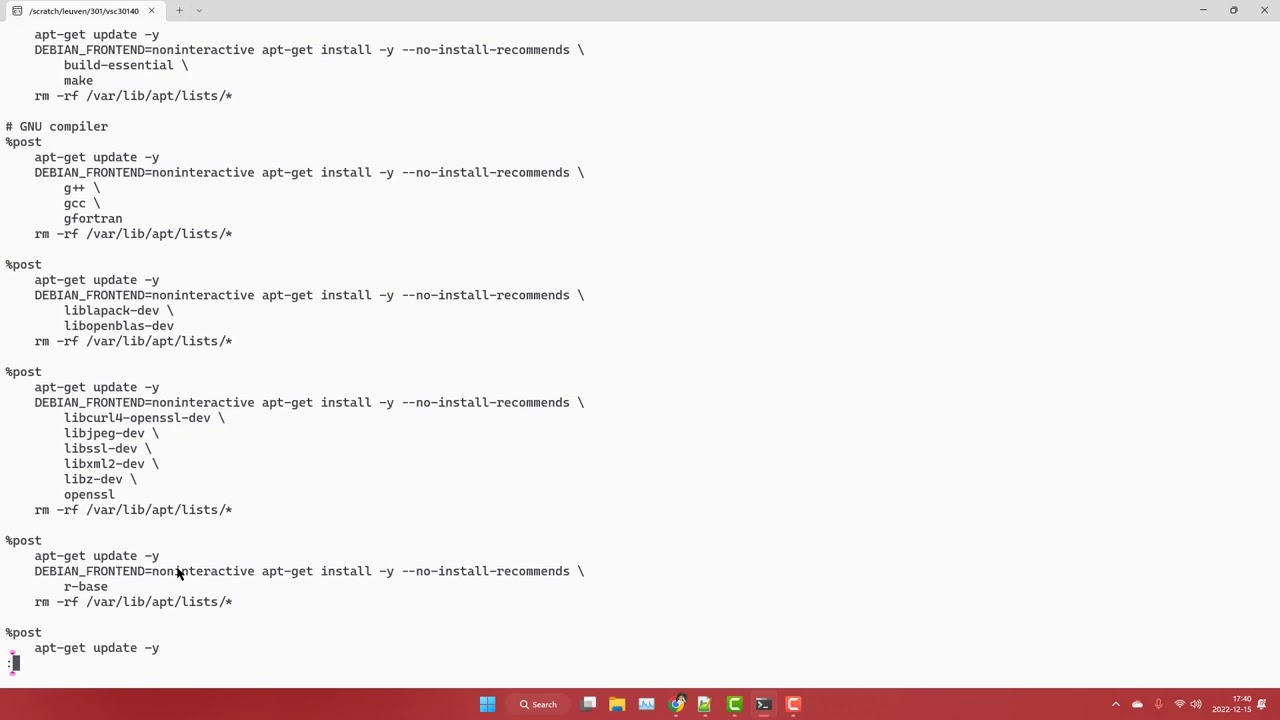Open the OneDrive cloud tray icon

click(x=1137, y=704)
